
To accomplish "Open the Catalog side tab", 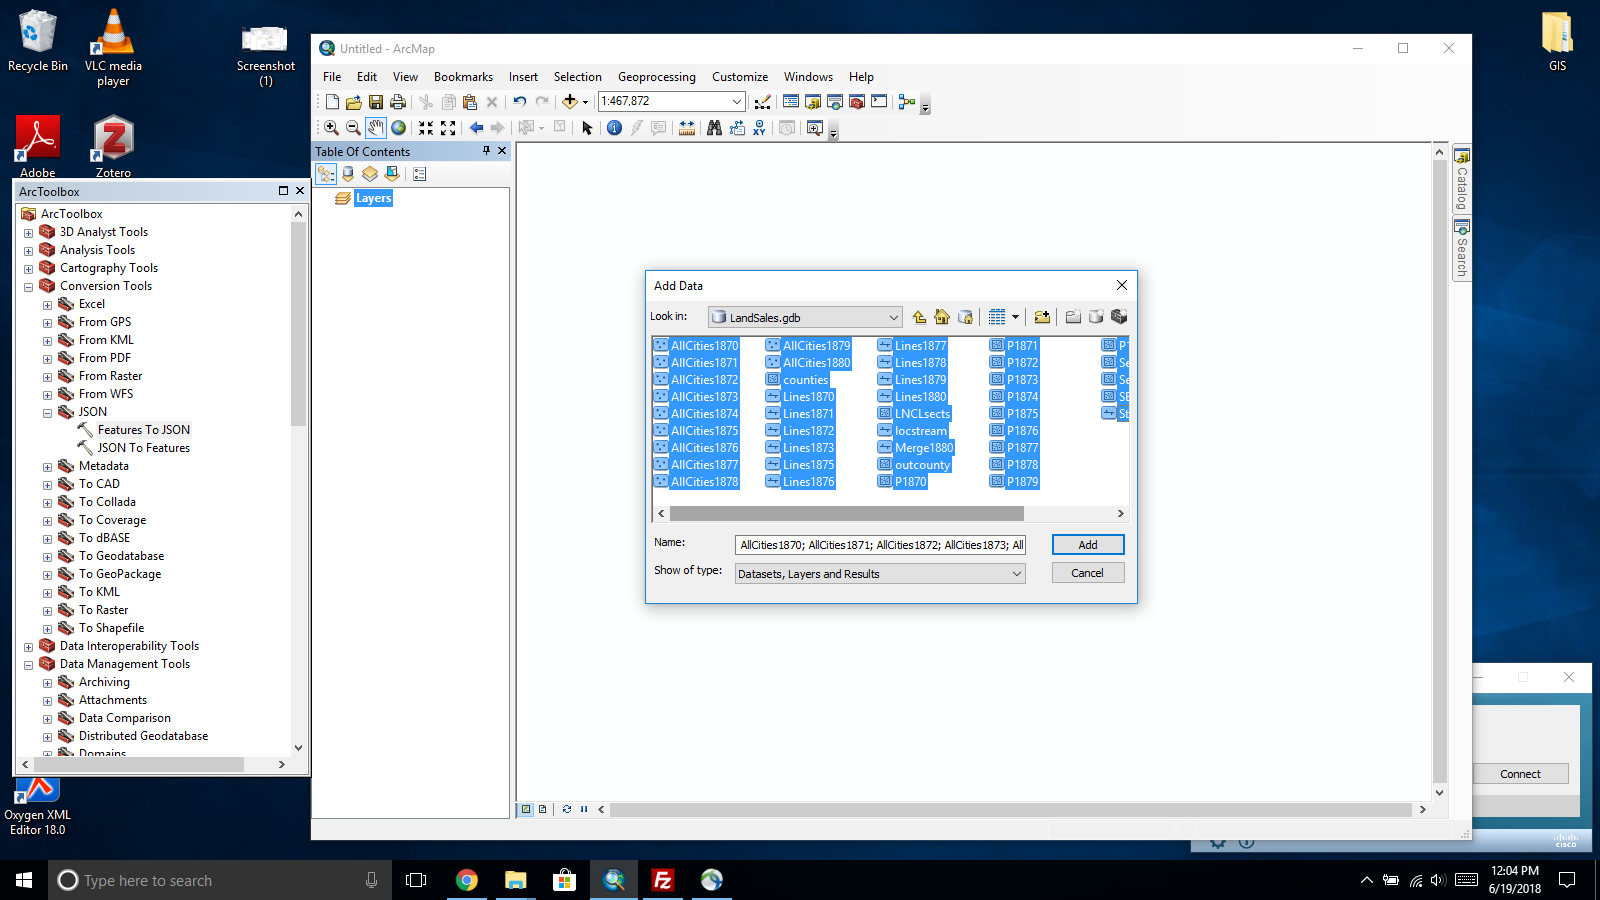I will pyautogui.click(x=1462, y=180).
